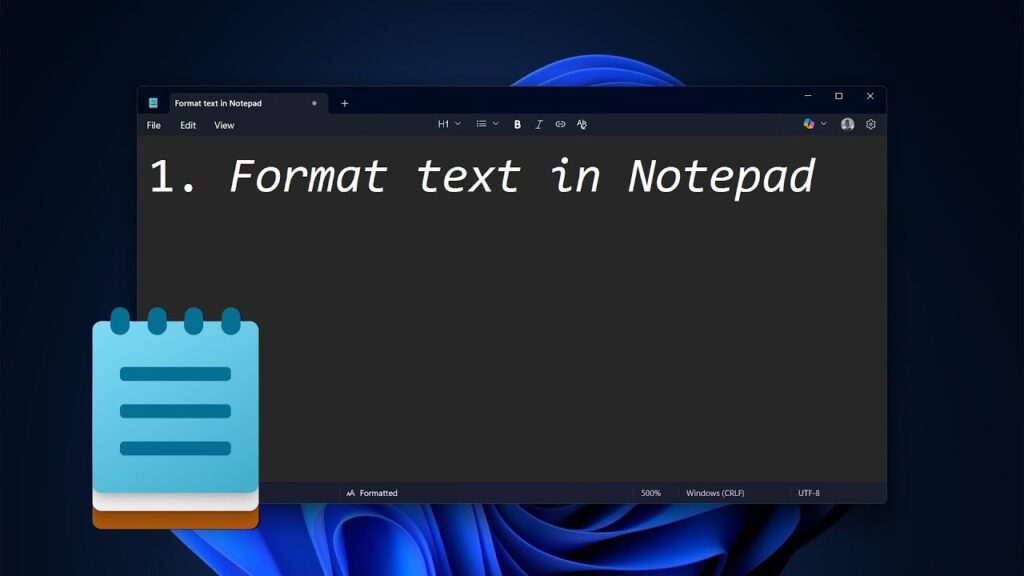Viewport: 1024px width, 576px height.
Task: Expand the bulleted list options dropdown
Action: (x=487, y=124)
